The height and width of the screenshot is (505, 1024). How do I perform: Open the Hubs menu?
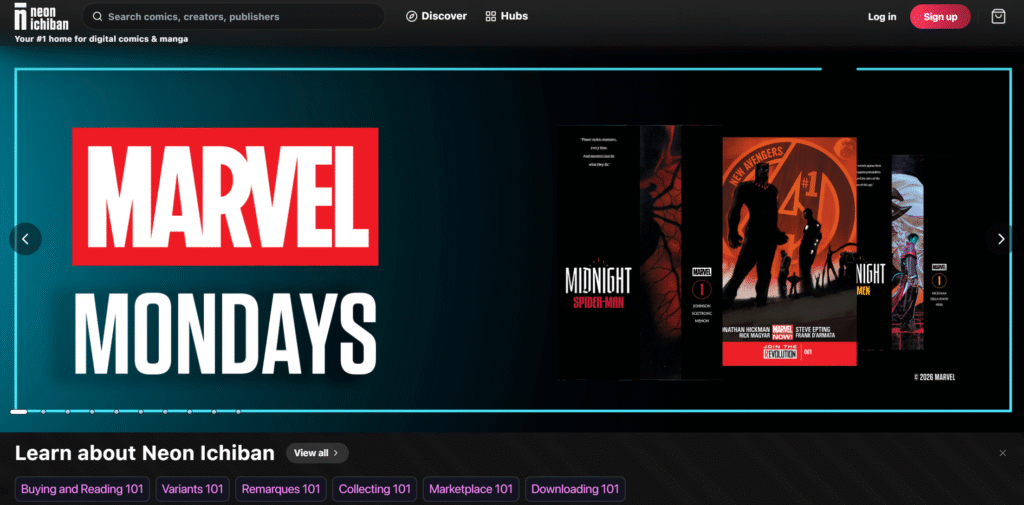coord(507,16)
